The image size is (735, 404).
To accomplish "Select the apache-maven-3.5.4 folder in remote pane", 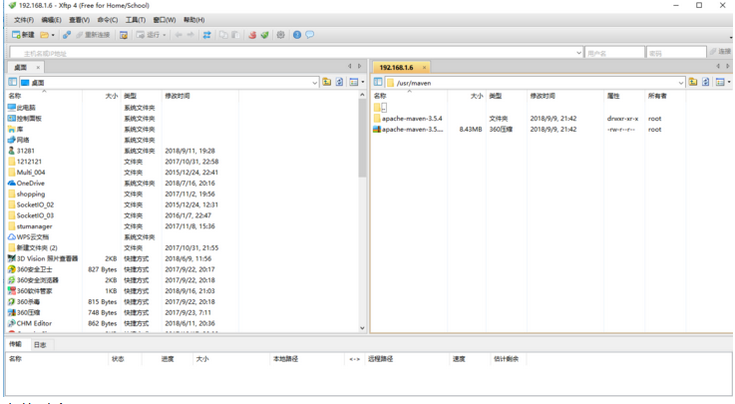I will (411, 118).
